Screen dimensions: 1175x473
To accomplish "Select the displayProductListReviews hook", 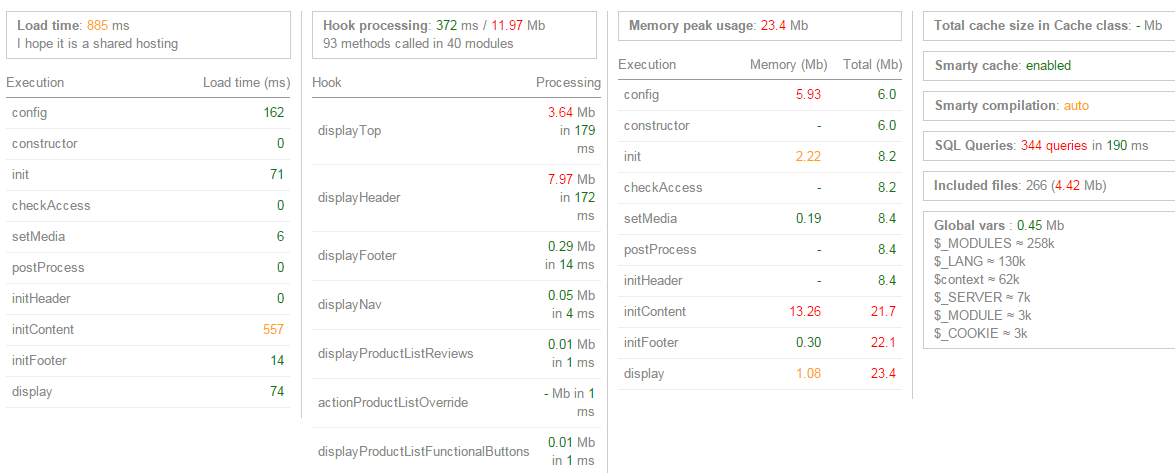I will [395, 353].
